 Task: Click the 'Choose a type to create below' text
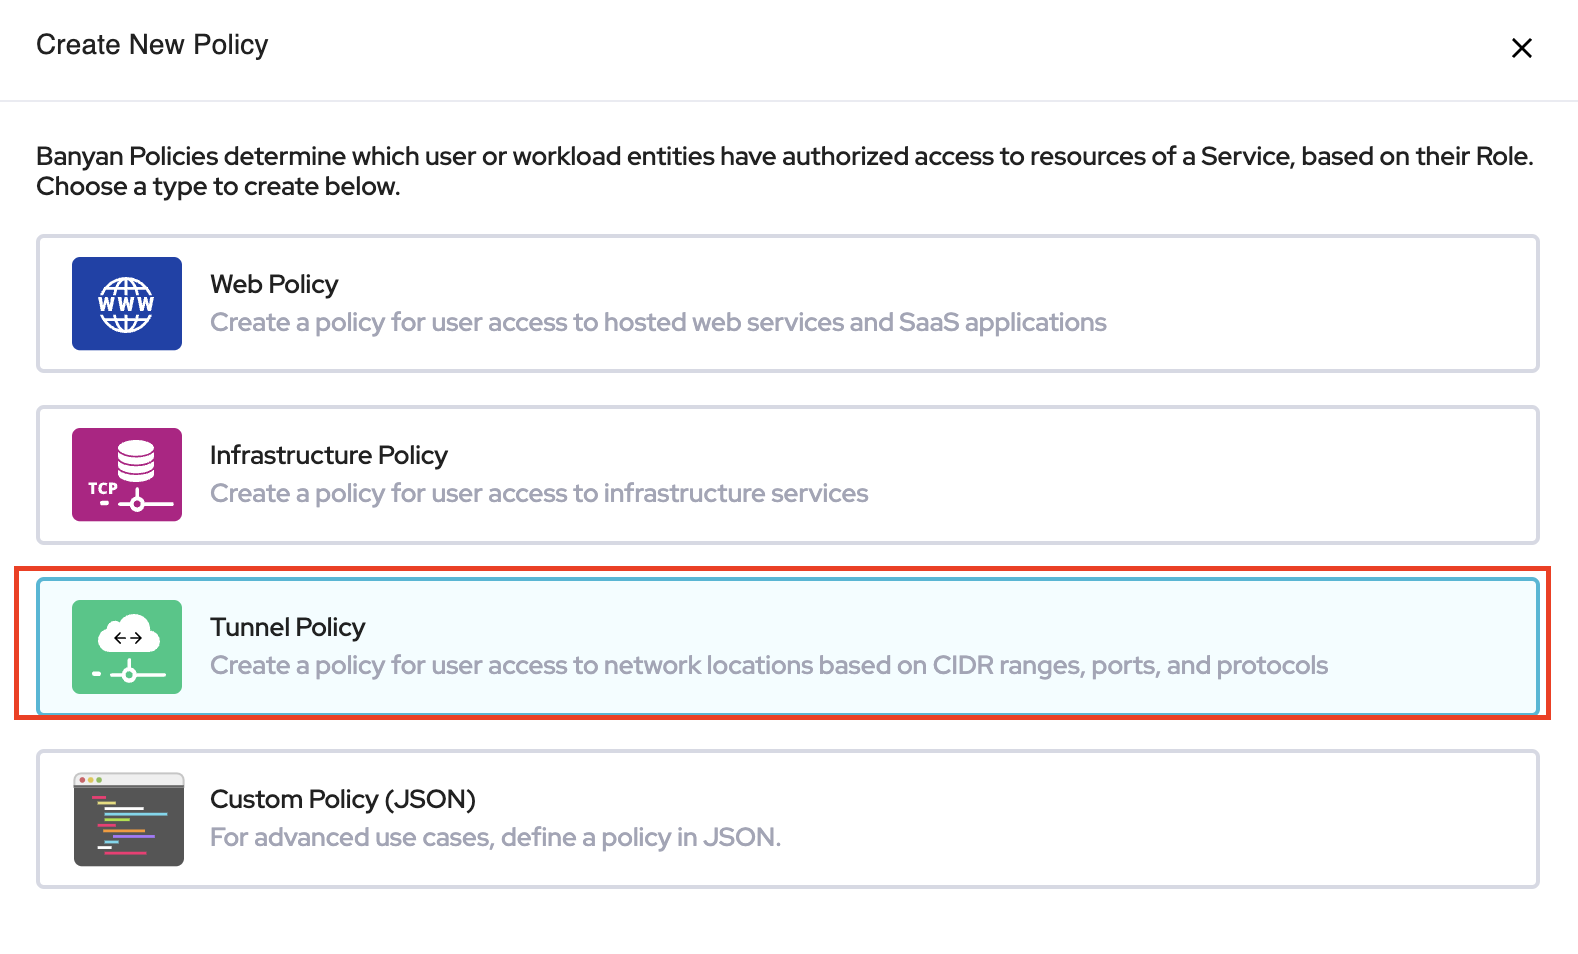click(218, 187)
